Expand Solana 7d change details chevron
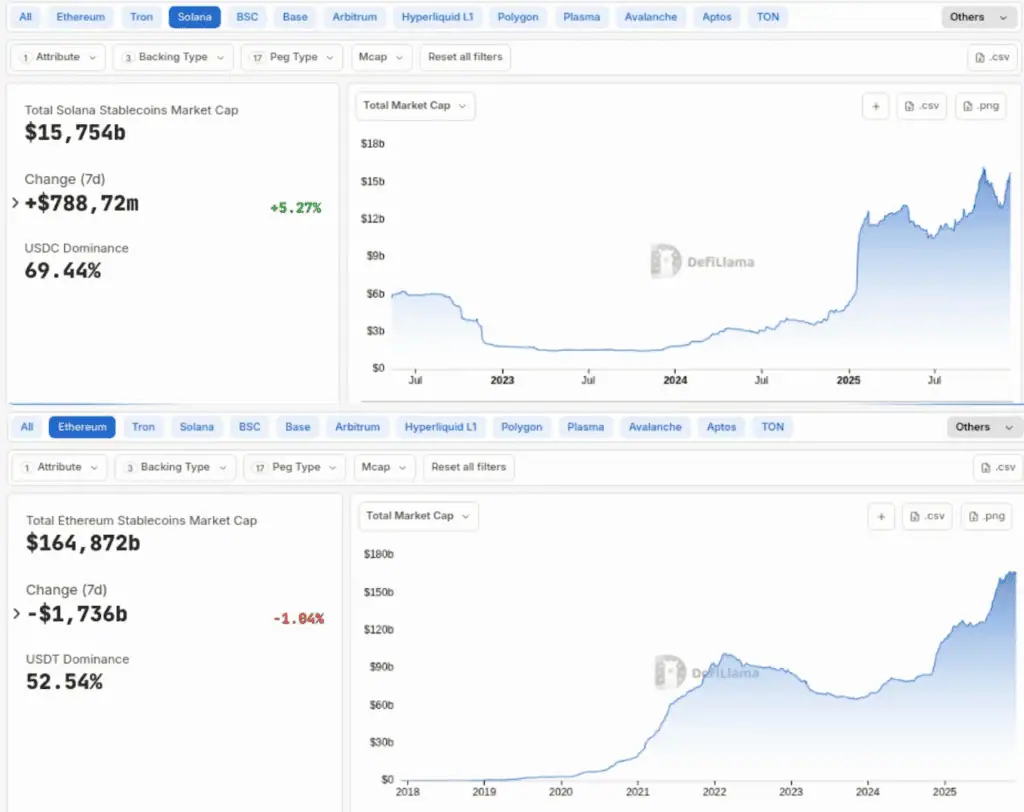This screenshot has height=812, width=1024. 15,203
